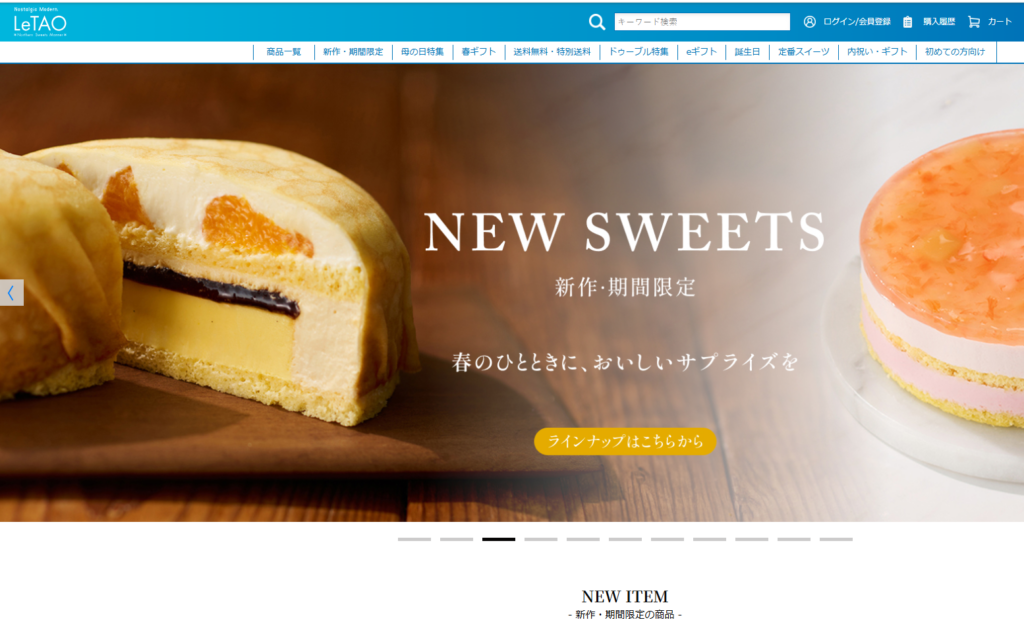Click the ログイン/会員登録 link
The height and width of the screenshot is (628, 1024).
[x=857, y=22]
